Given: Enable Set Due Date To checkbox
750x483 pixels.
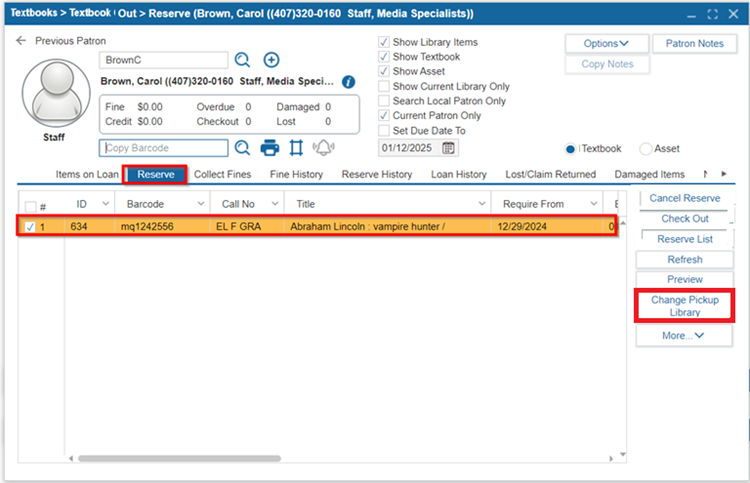Looking at the screenshot, I should 384,131.
